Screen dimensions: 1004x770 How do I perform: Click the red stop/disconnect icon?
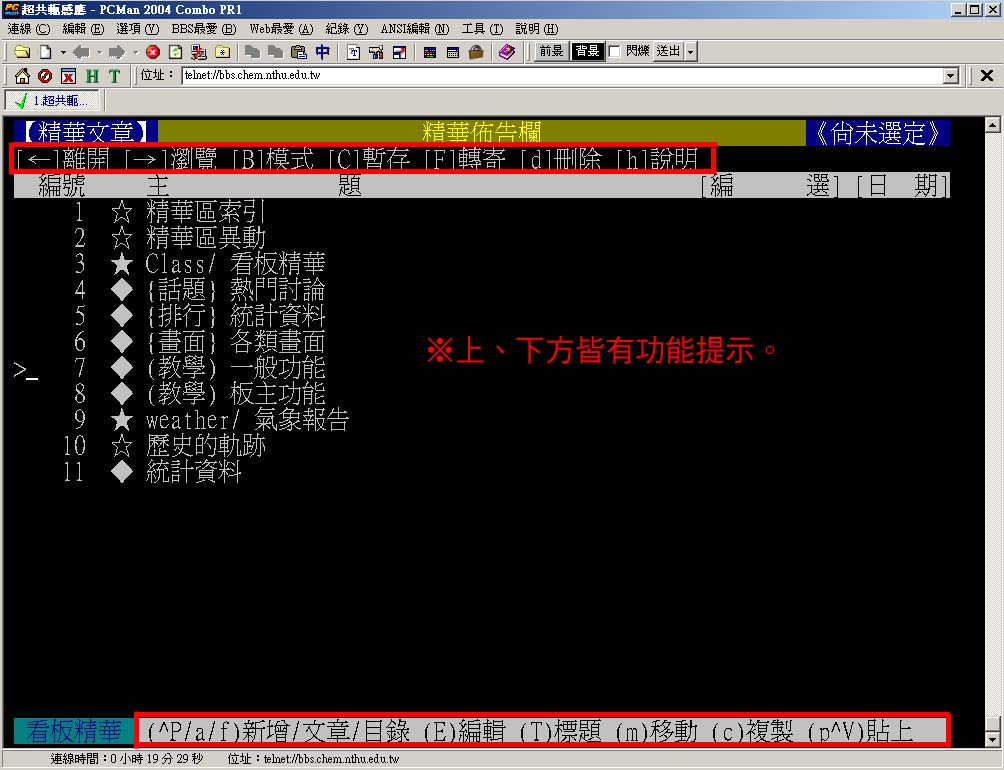pyautogui.click(x=153, y=52)
